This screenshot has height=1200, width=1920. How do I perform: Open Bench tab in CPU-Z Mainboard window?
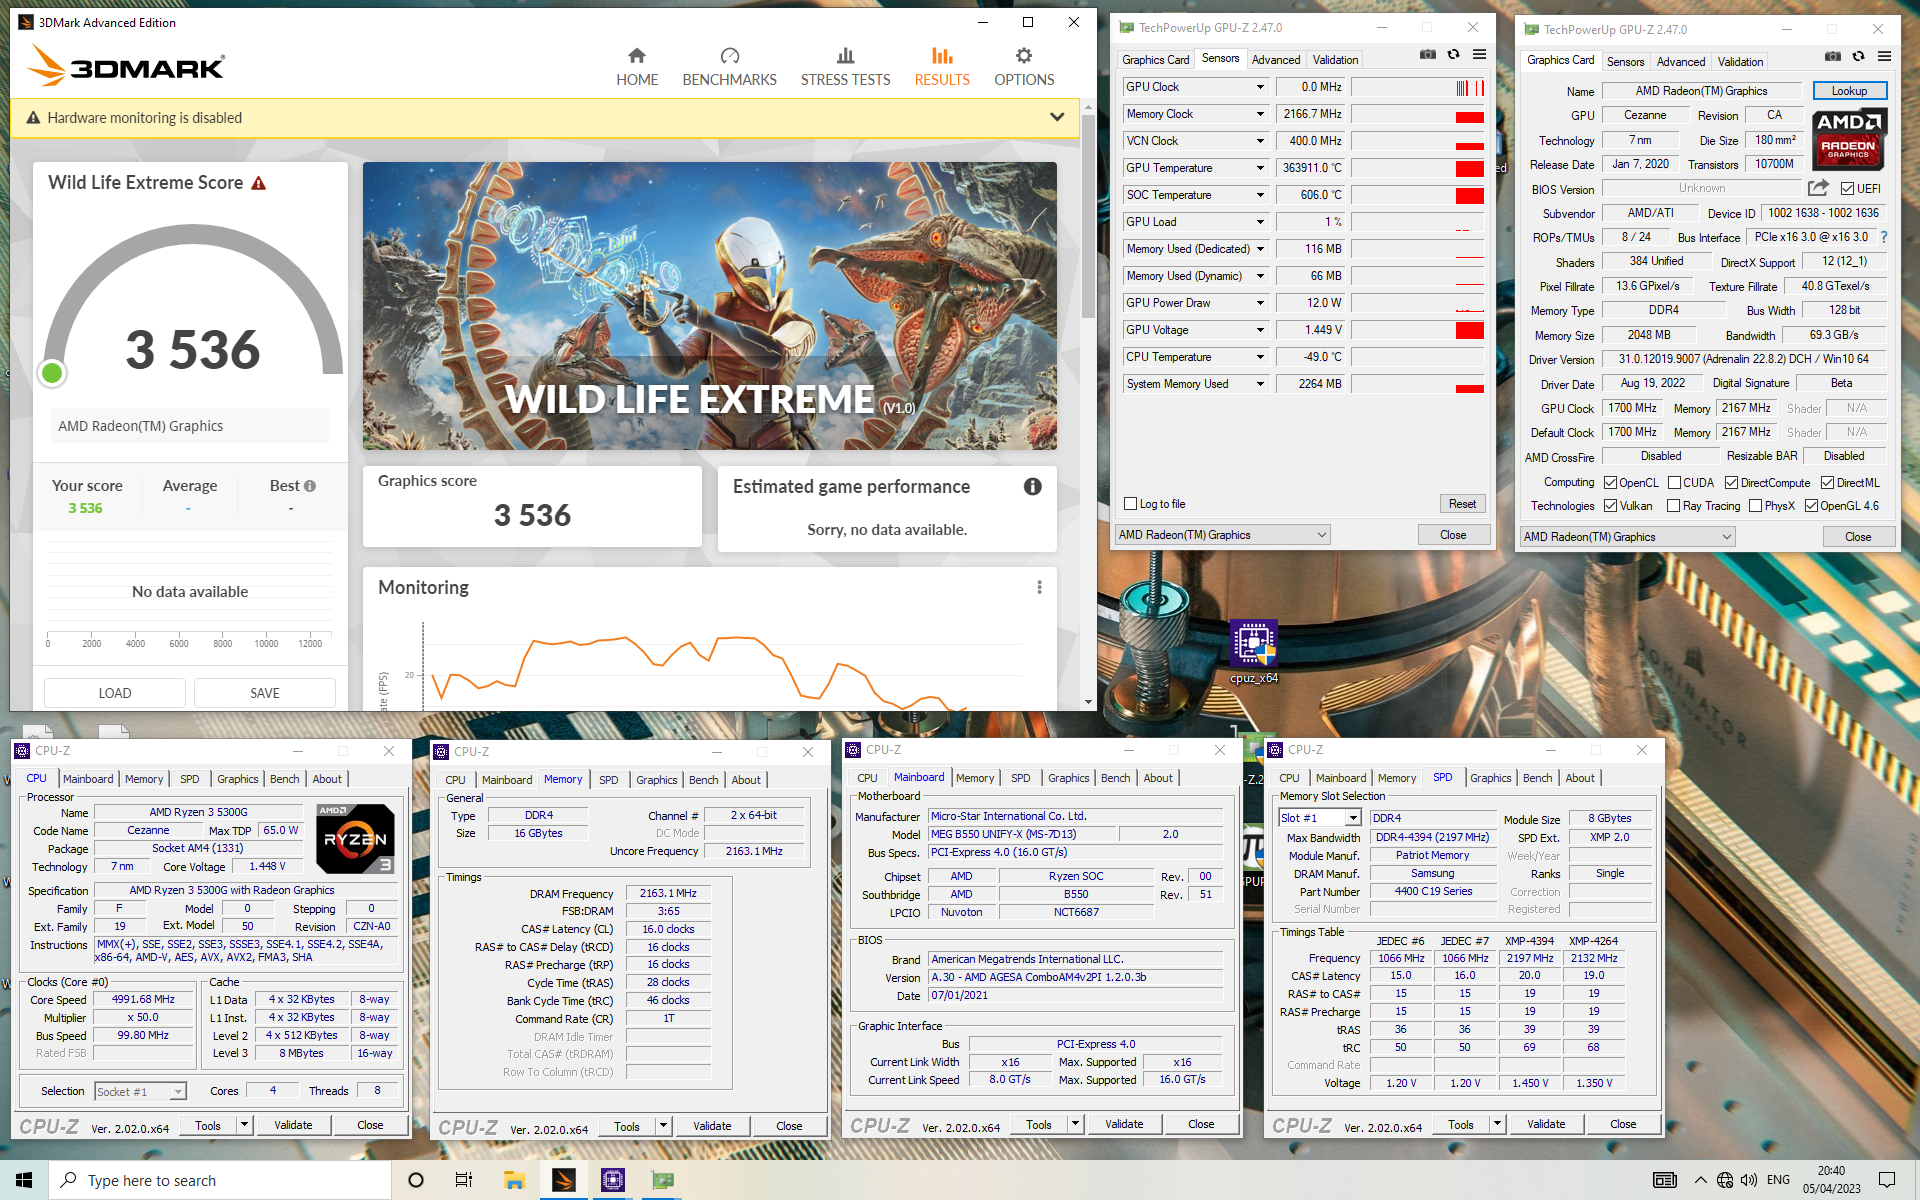pos(1115,778)
